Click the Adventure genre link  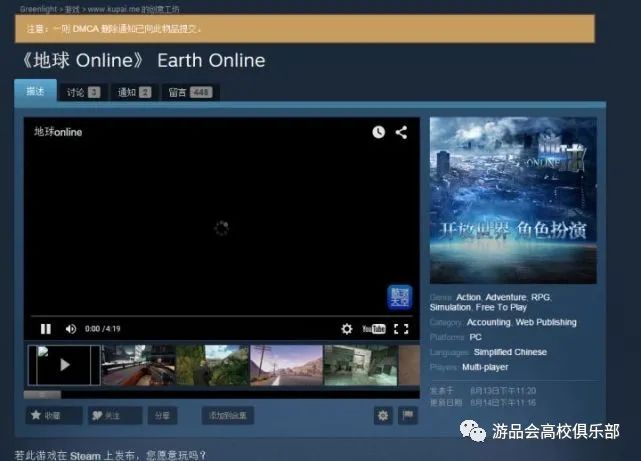tap(506, 297)
